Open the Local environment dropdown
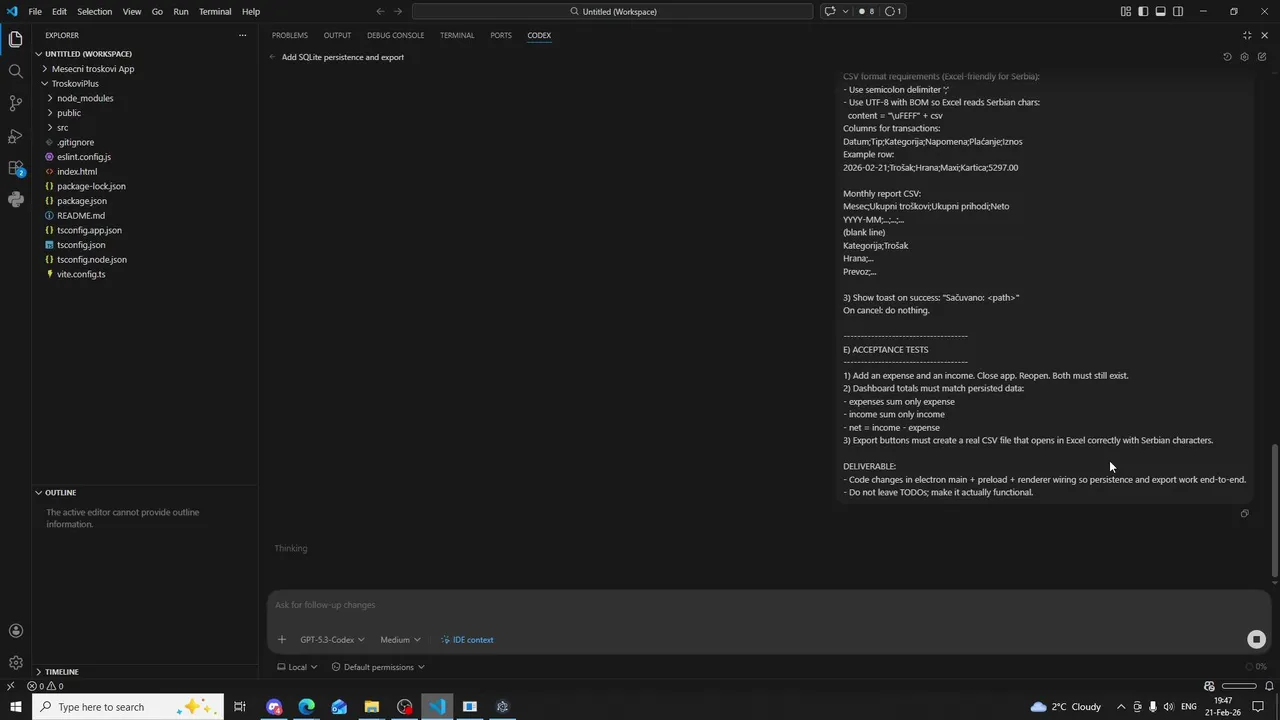The image size is (1280, 720). pyautogui.click(x=297, y=667)
